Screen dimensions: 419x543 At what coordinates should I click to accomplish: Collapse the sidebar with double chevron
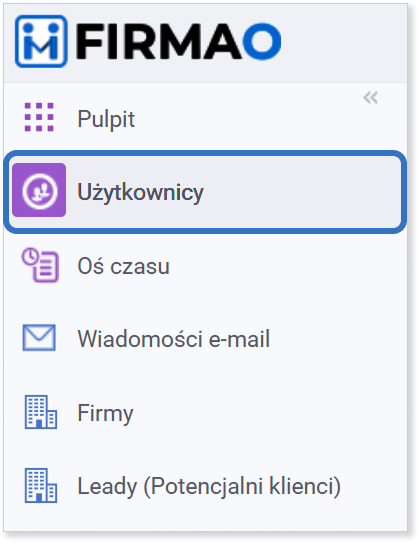[x=370, y=98]
